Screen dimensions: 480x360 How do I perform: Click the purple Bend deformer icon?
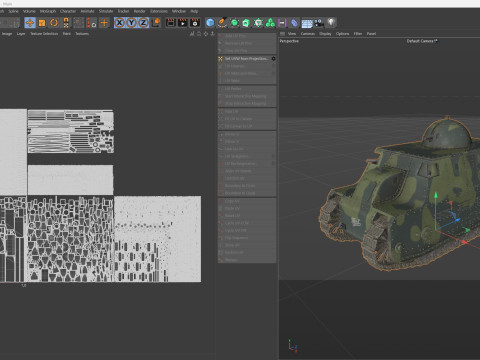294,23
